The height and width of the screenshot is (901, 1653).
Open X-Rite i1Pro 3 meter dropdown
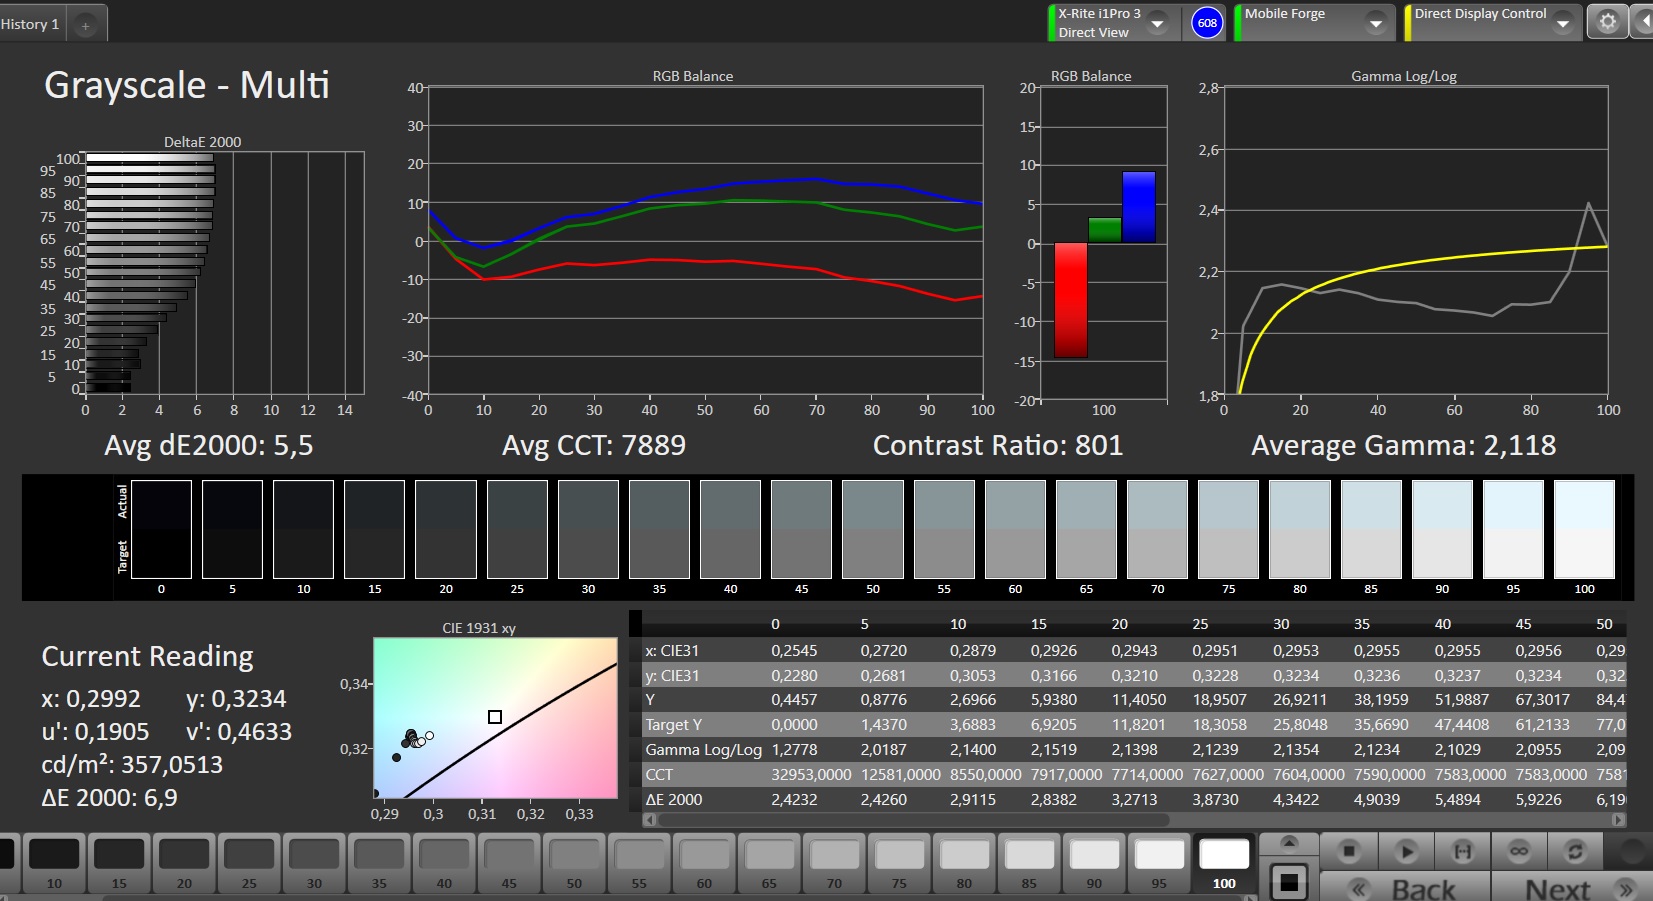[1157, 23]
